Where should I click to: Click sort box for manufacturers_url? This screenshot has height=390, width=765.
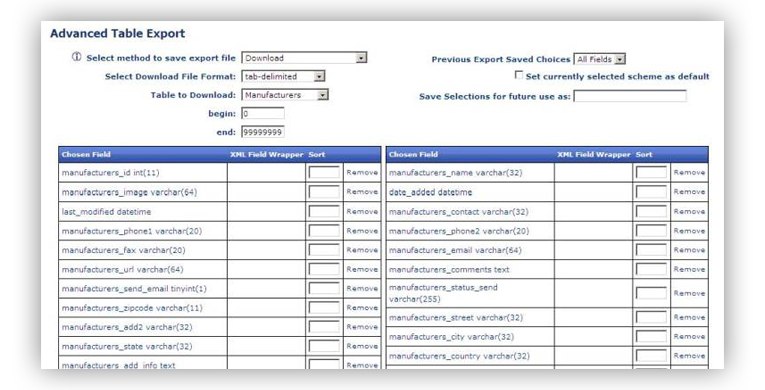(x=324, y=269)
